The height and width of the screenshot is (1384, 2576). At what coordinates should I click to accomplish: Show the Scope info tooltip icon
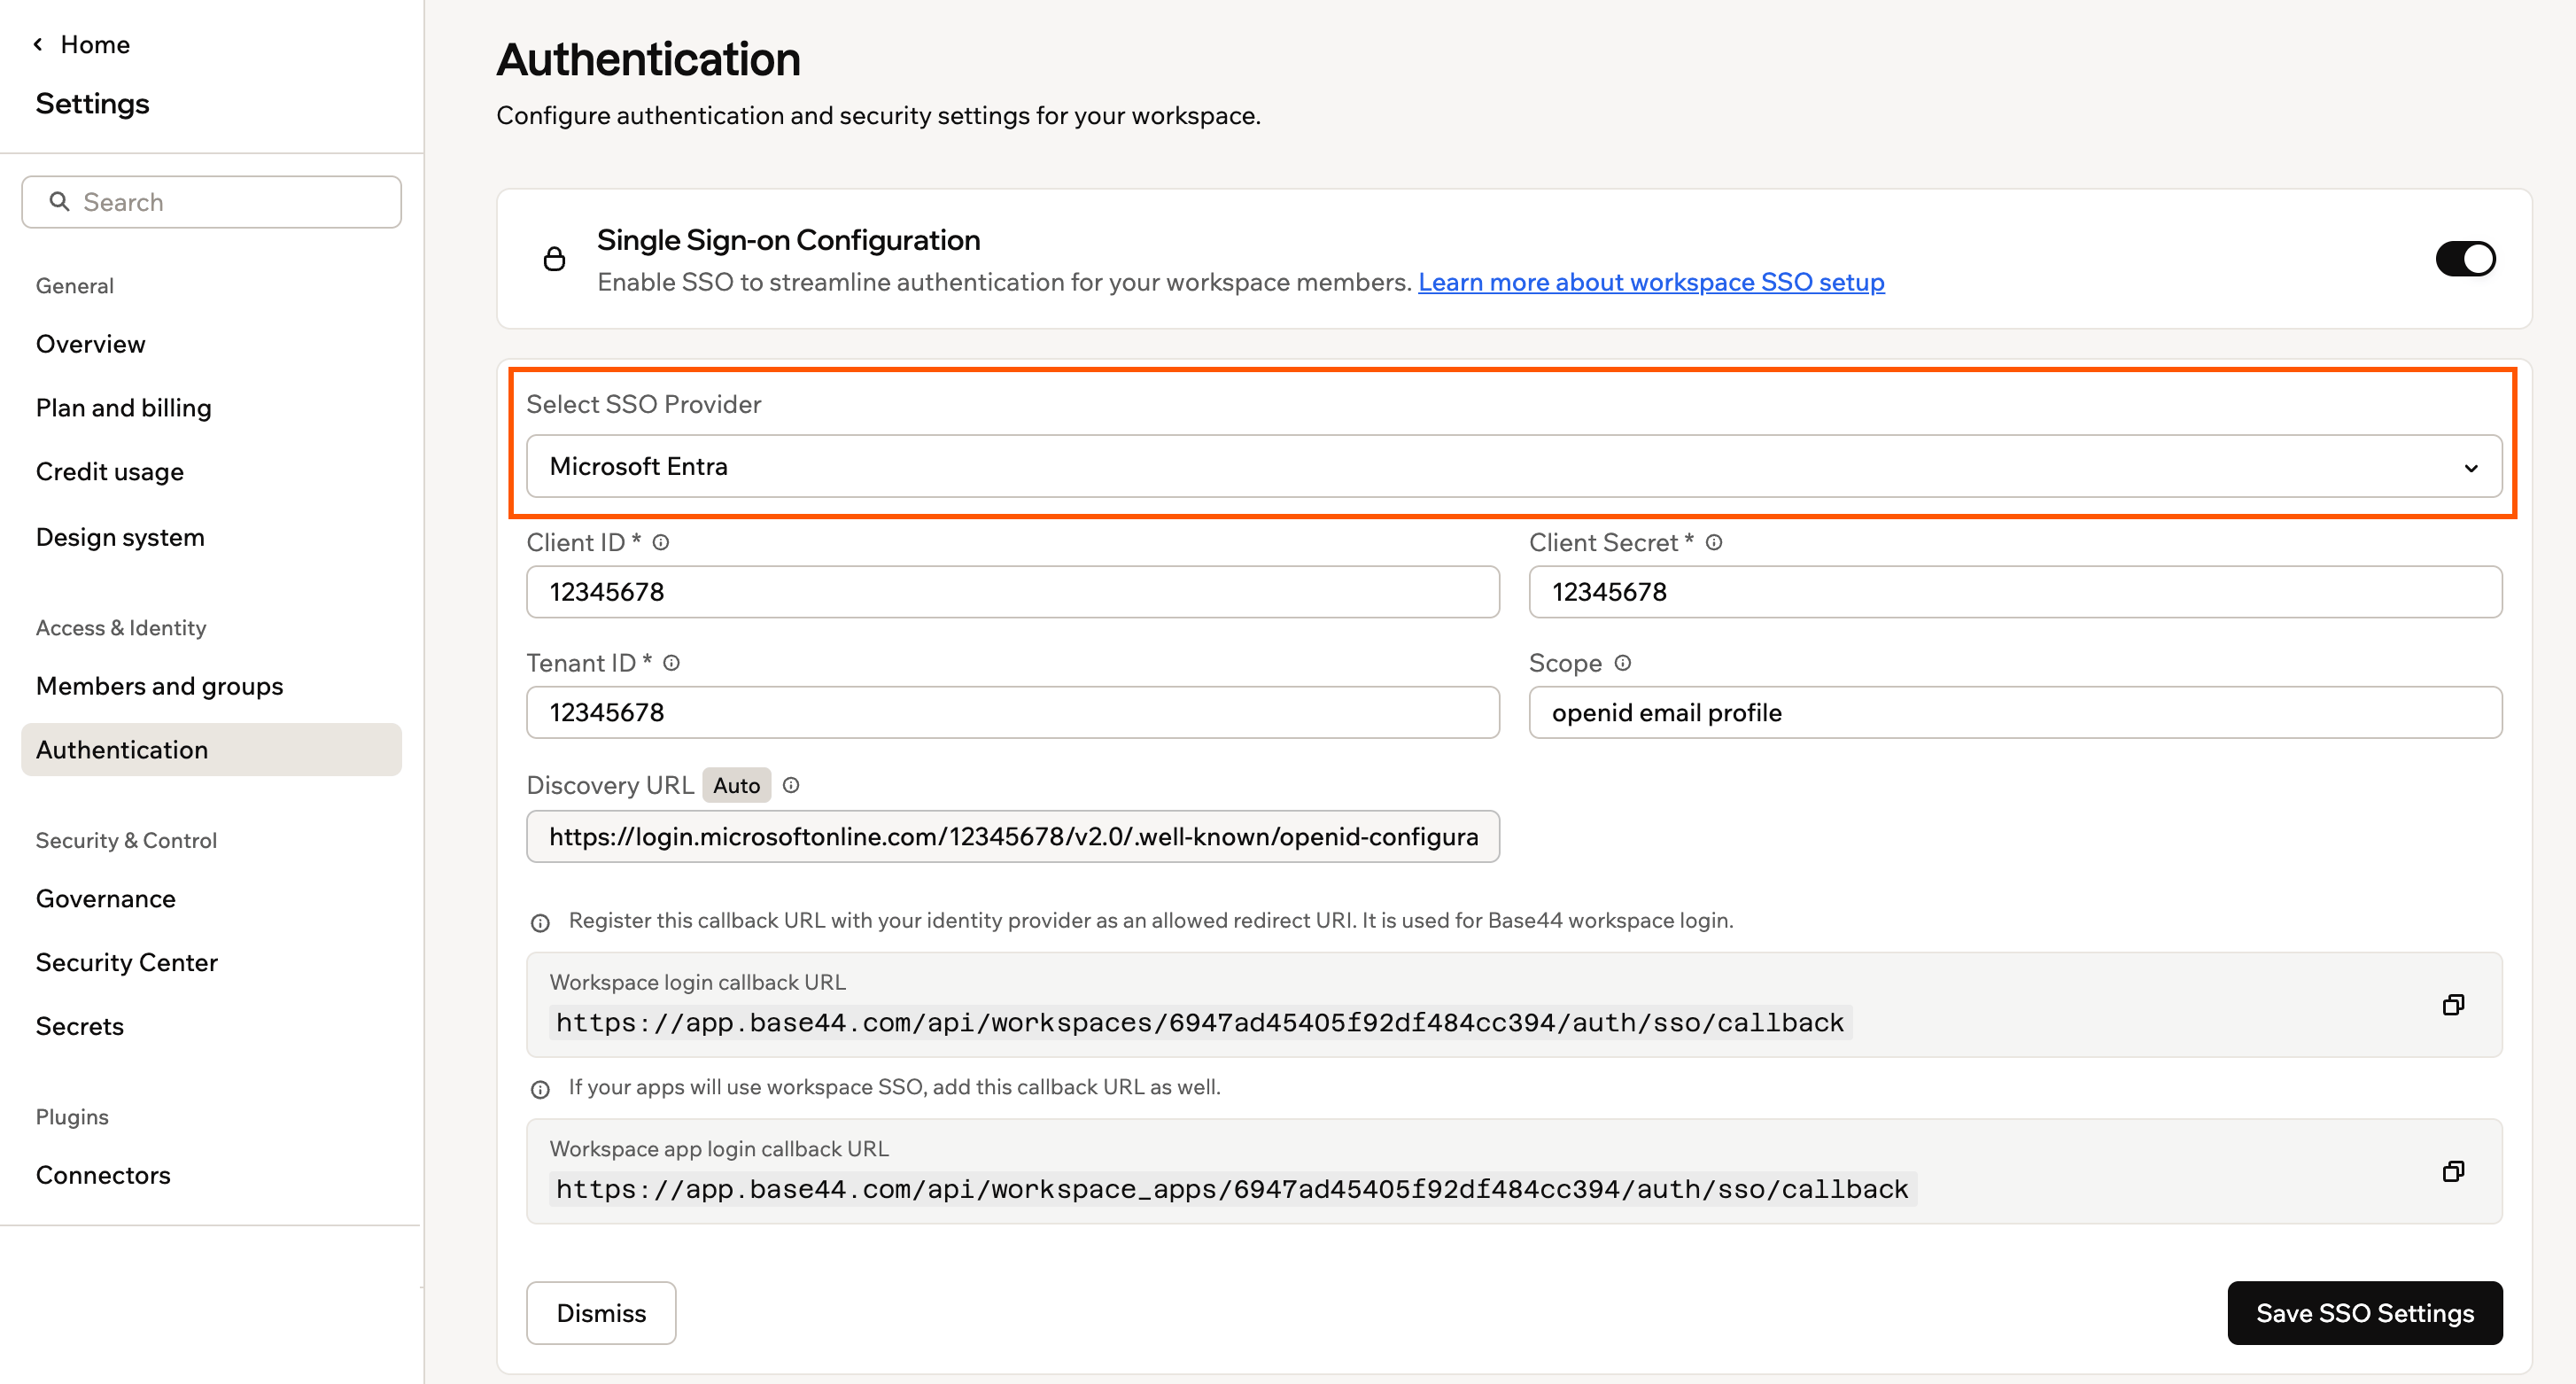click(x=1623, y=663)
